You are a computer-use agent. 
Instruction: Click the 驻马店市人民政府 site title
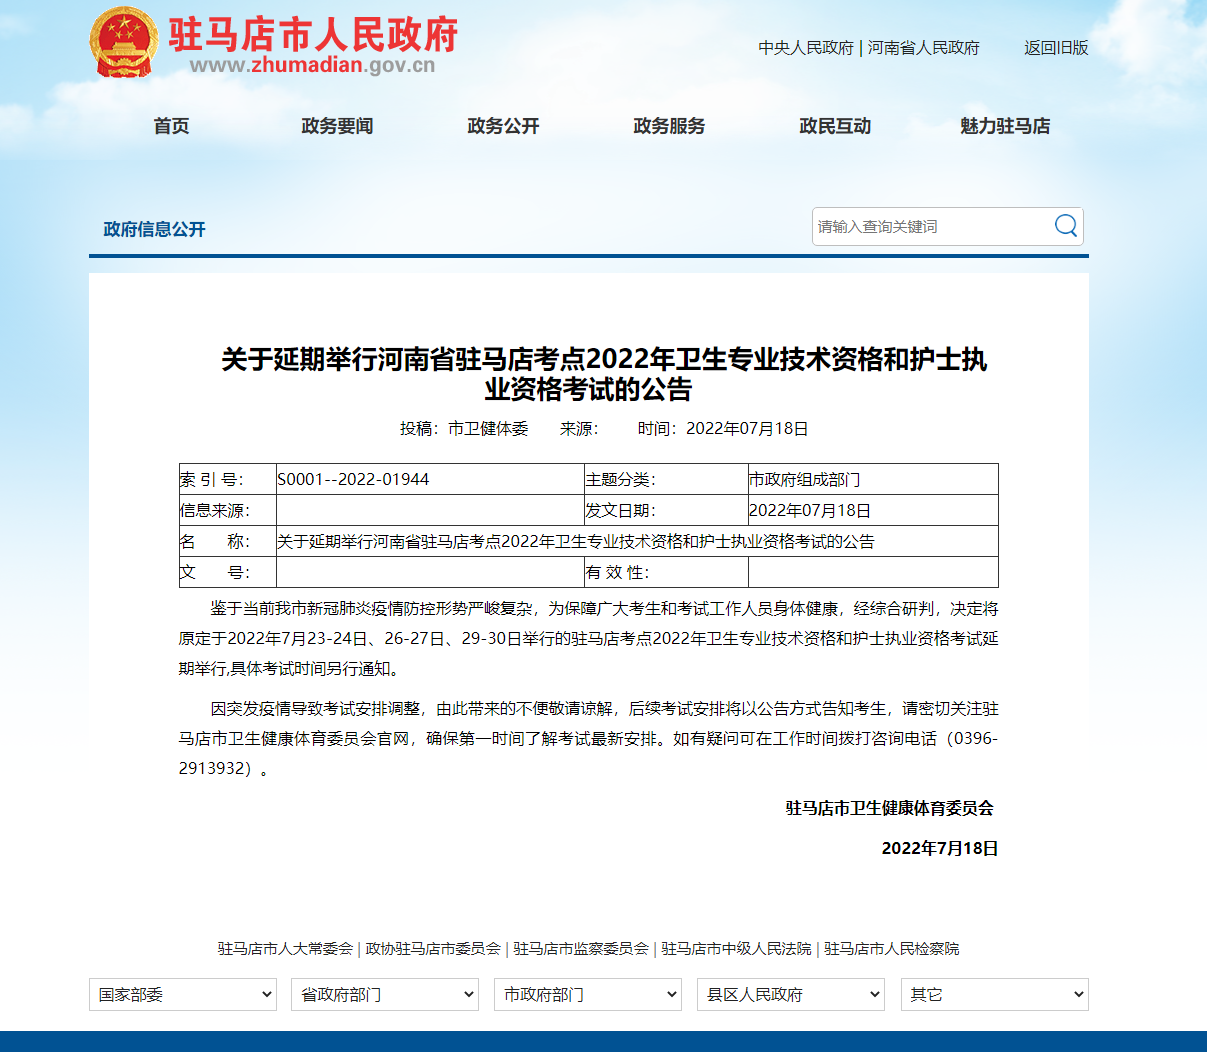(x=313, y=34)
